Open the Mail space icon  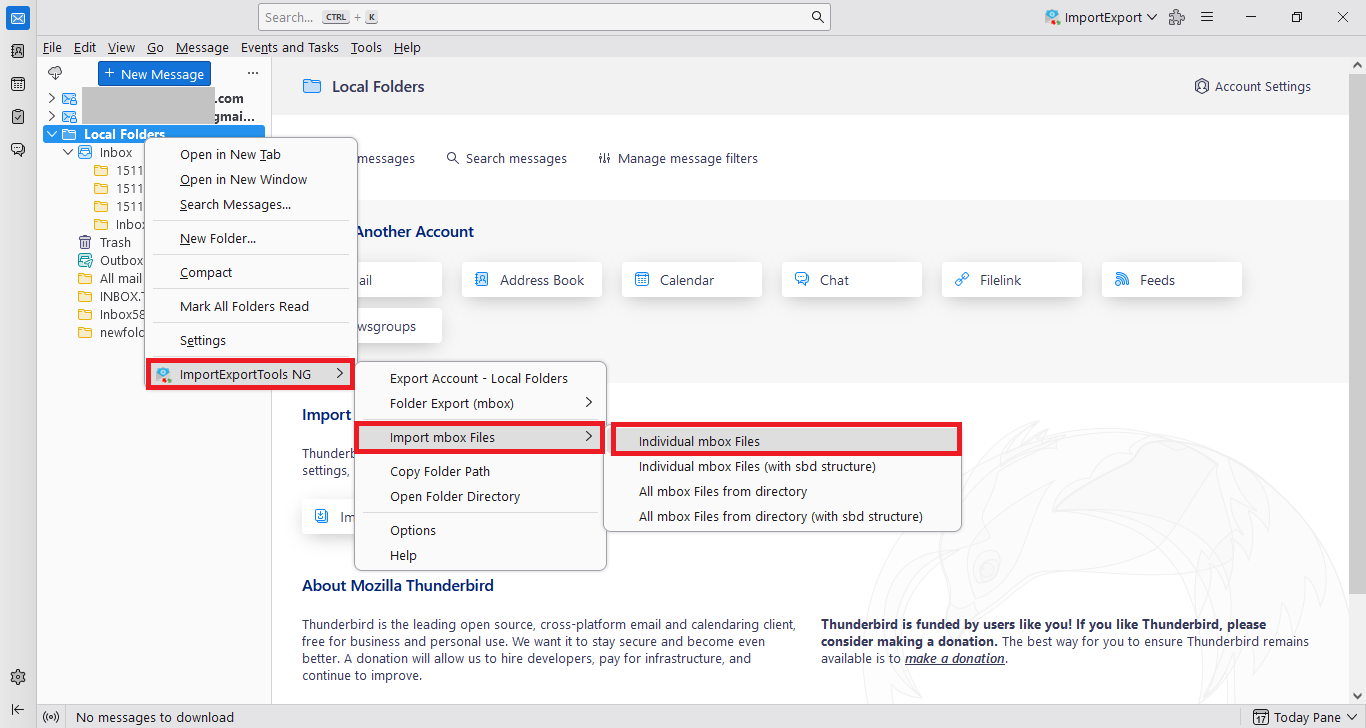point(18,17)
